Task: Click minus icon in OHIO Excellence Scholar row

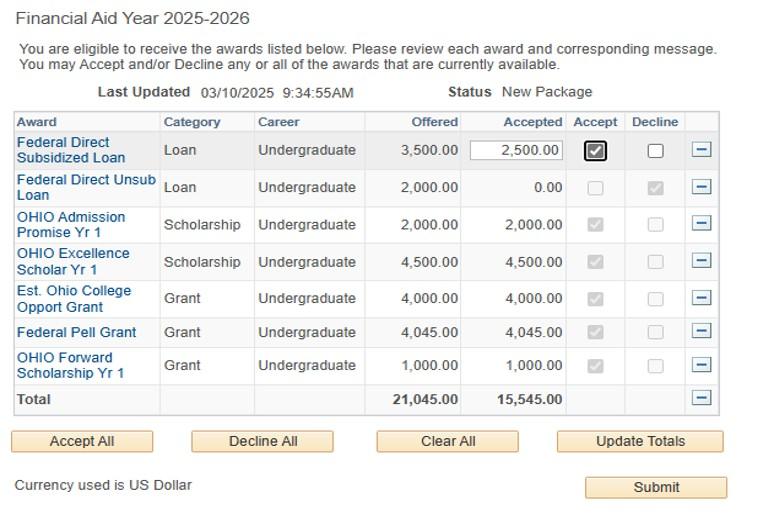Action: coord(702,261)
